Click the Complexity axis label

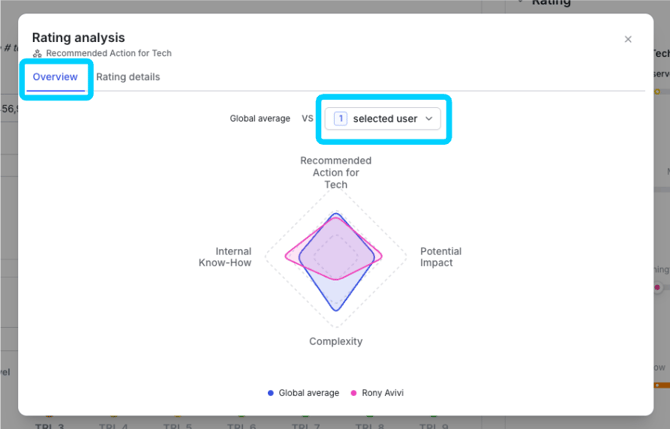pos(336,341)
